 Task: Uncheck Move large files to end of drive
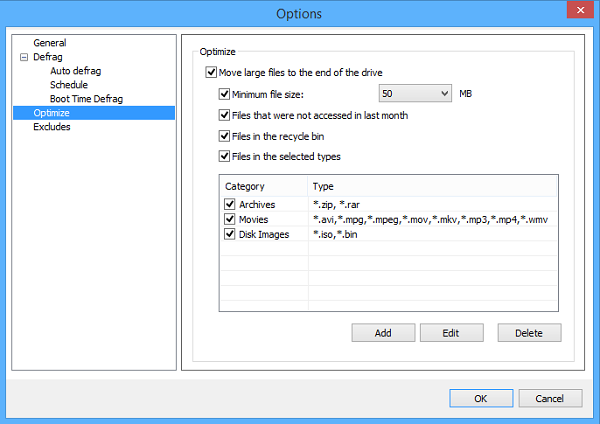[x=211, y=72]
